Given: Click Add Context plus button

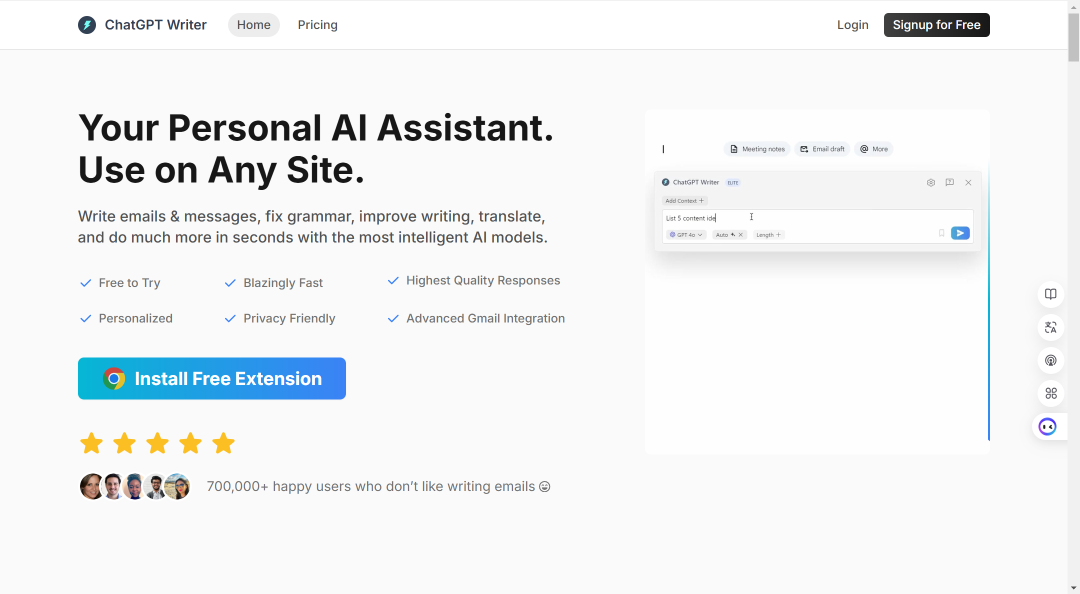Looking at the screenshot, I should coord(684,201).
